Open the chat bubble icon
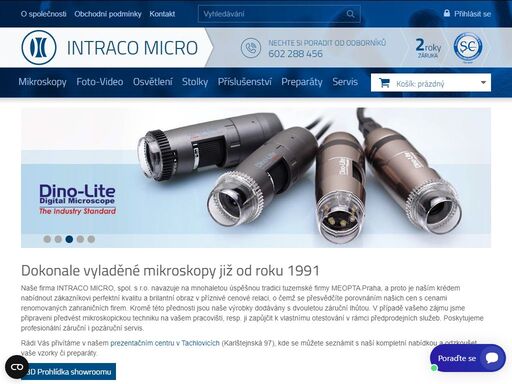The height and width of the screenshot is (384, 512). (492, 358)
